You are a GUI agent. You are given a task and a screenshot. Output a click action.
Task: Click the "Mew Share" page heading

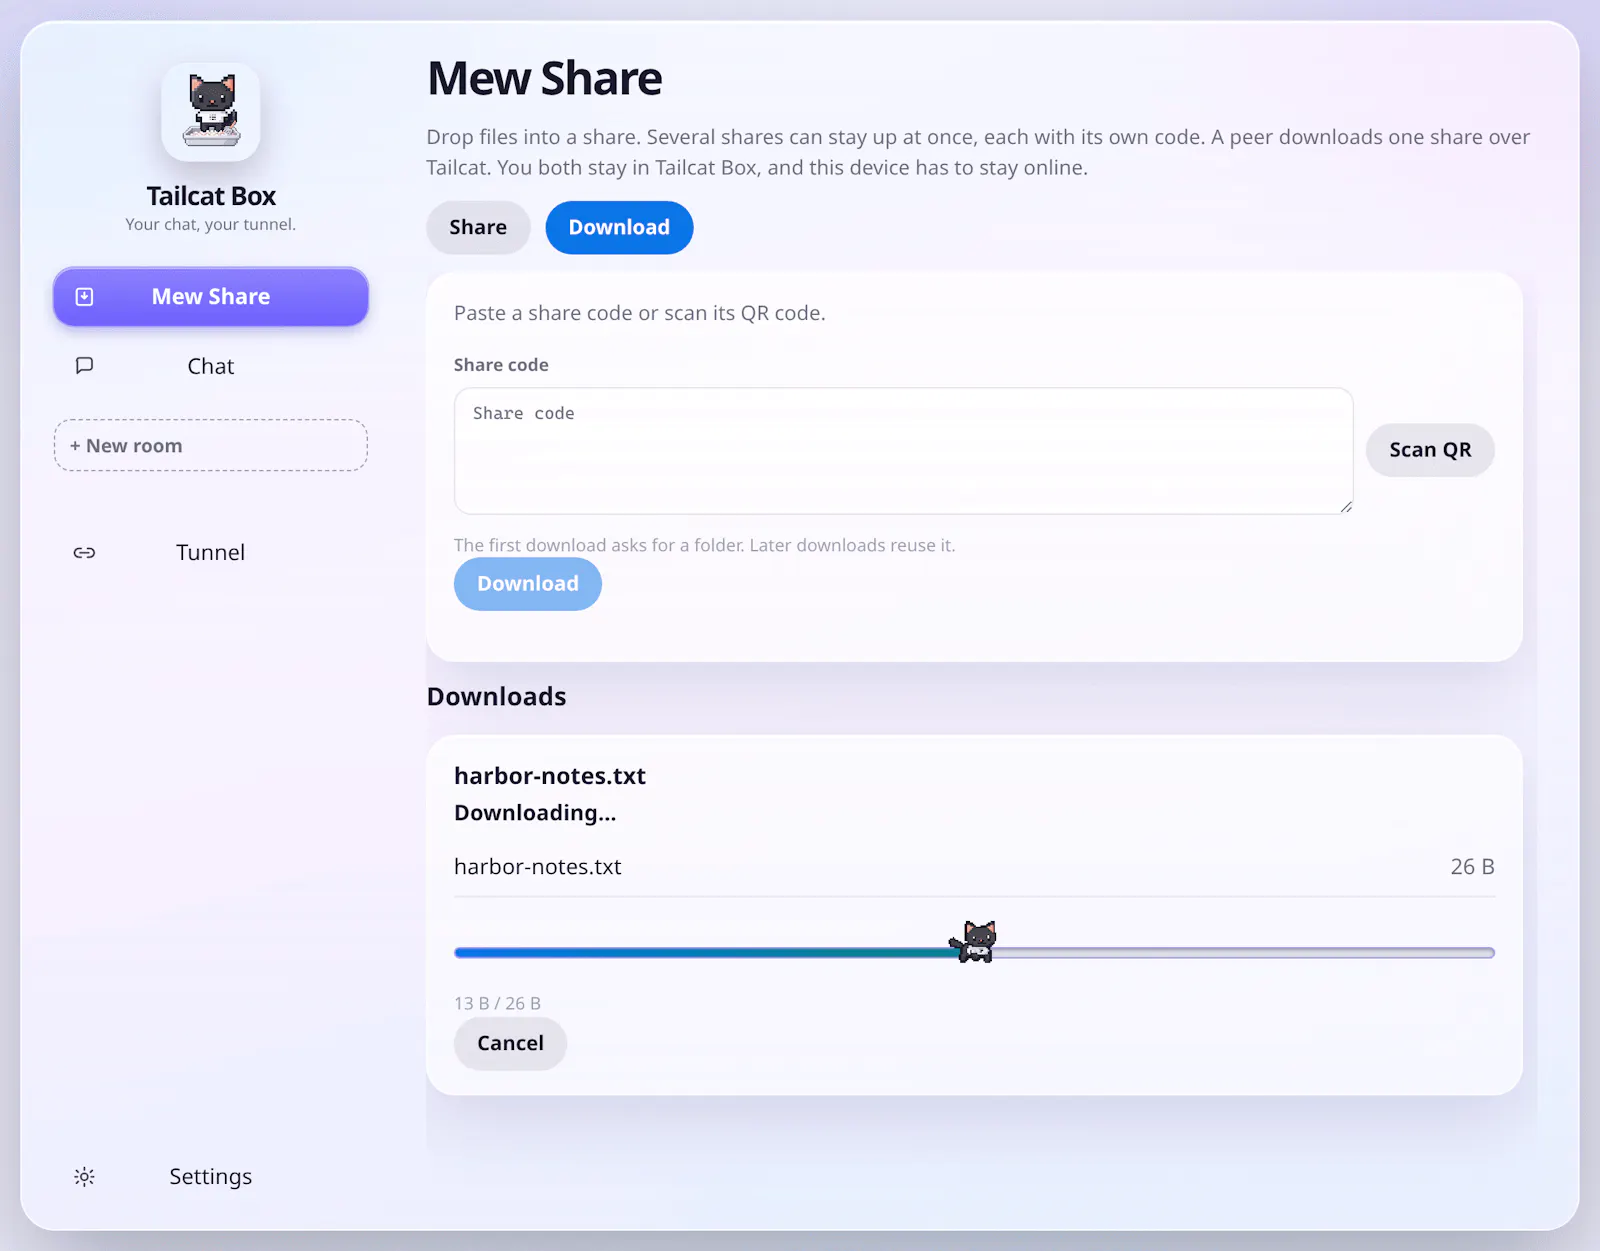545,79
